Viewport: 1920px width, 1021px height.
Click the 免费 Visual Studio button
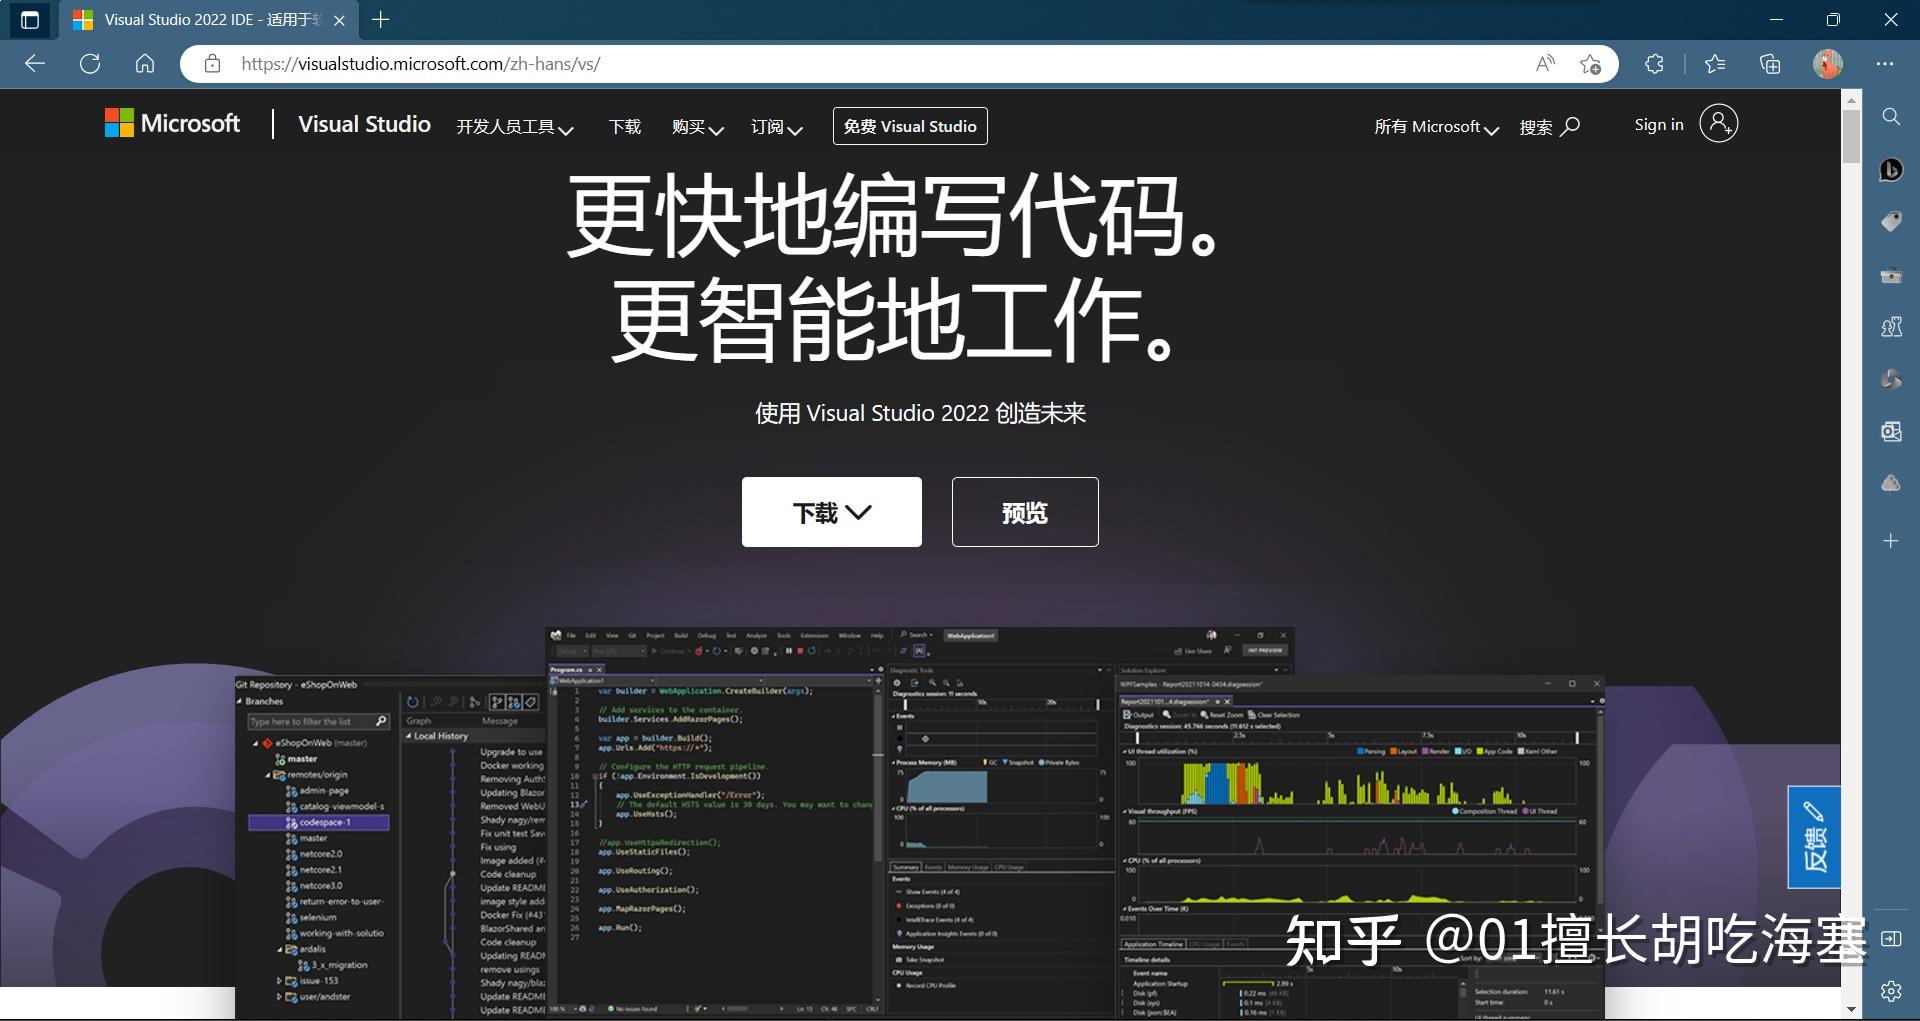909,126
